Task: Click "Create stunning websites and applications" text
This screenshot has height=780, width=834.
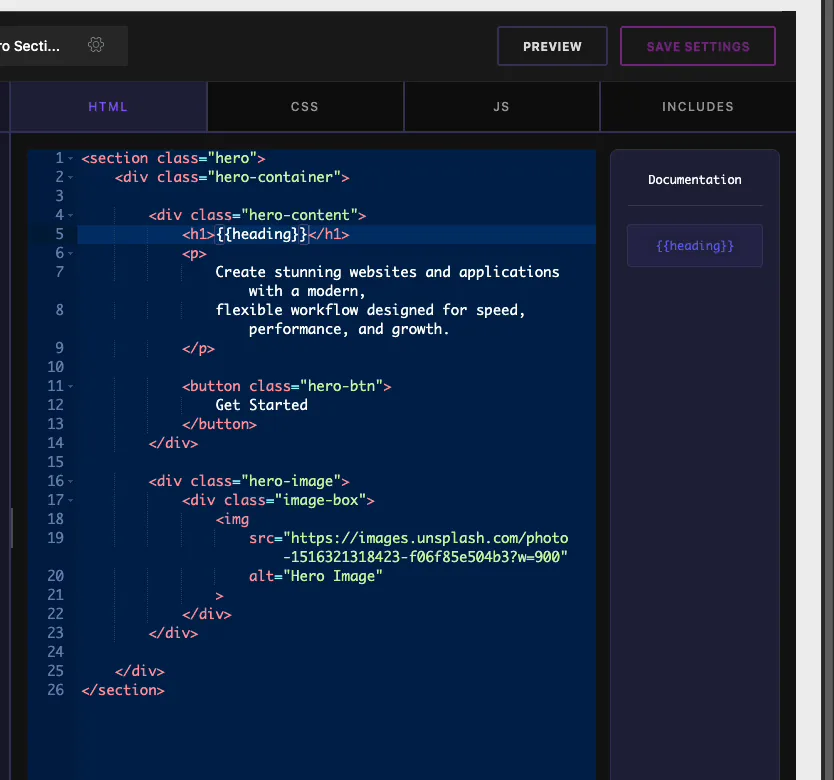Action: point(387,272)
